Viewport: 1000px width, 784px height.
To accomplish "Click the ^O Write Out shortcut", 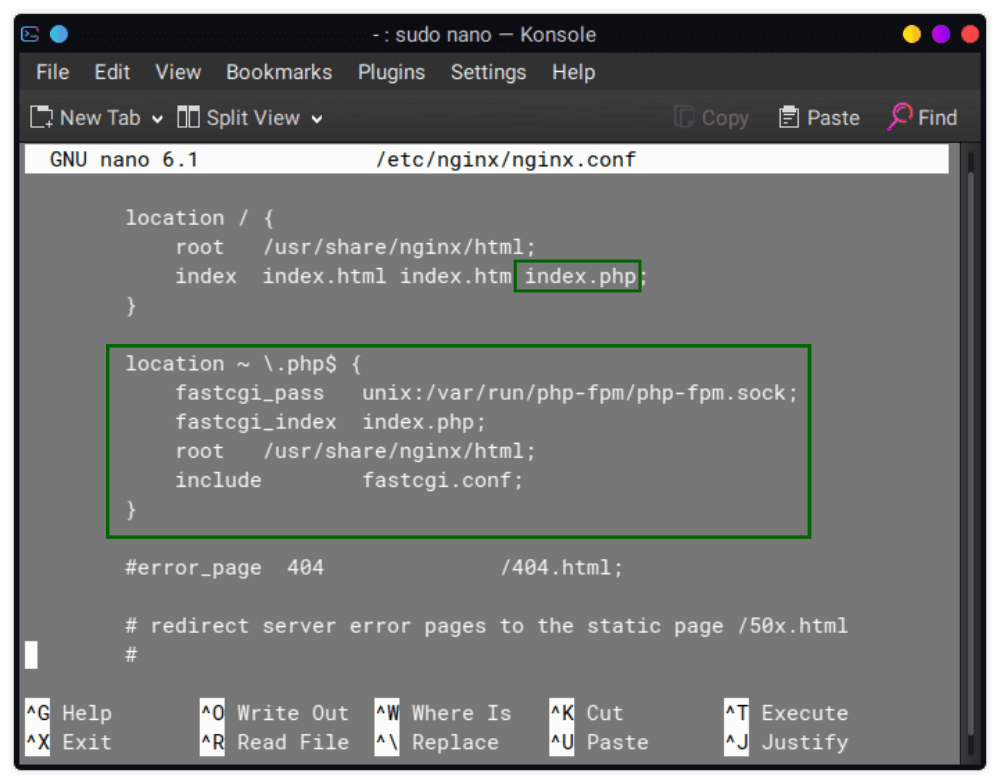I will [275, 713].
